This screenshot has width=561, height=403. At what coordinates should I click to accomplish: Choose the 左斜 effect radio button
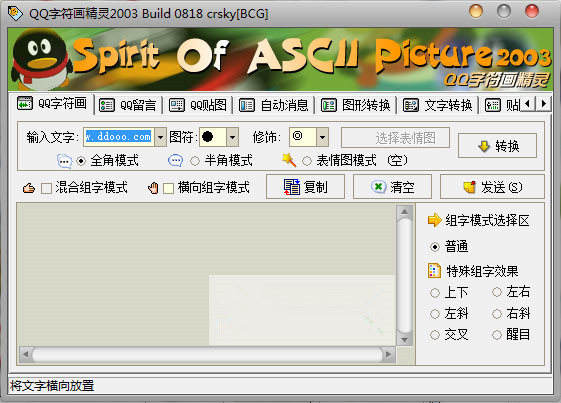435,314
